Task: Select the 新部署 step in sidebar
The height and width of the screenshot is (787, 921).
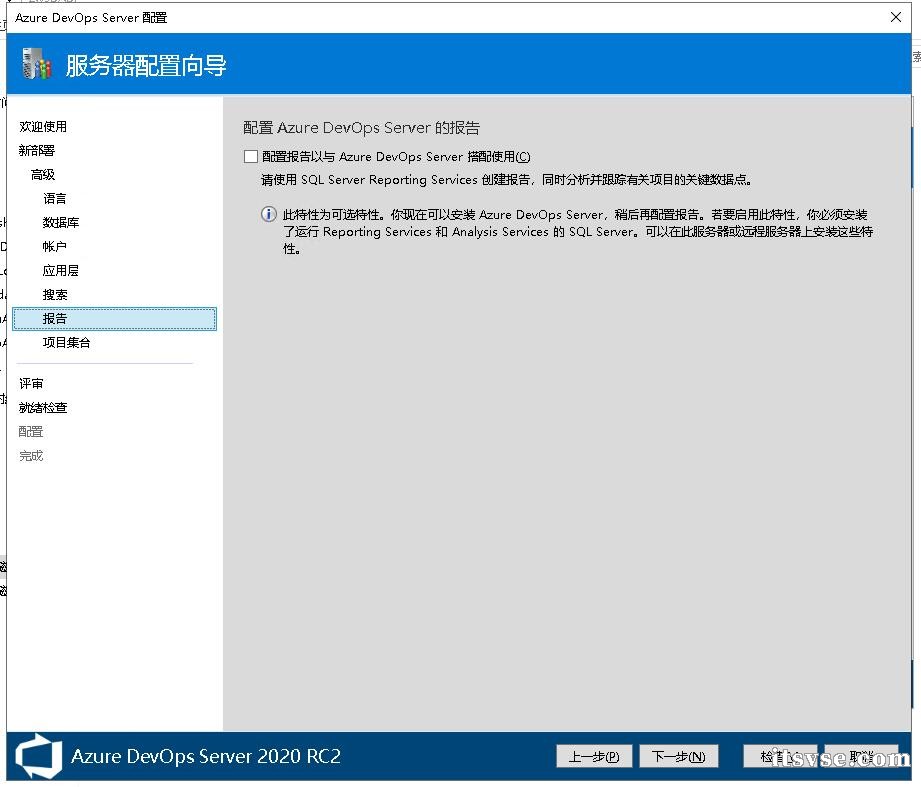Action: 36,150
